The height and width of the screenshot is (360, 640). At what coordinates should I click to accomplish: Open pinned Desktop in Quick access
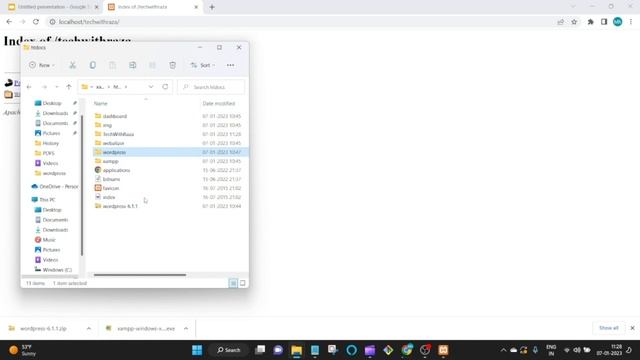[52, 103]
